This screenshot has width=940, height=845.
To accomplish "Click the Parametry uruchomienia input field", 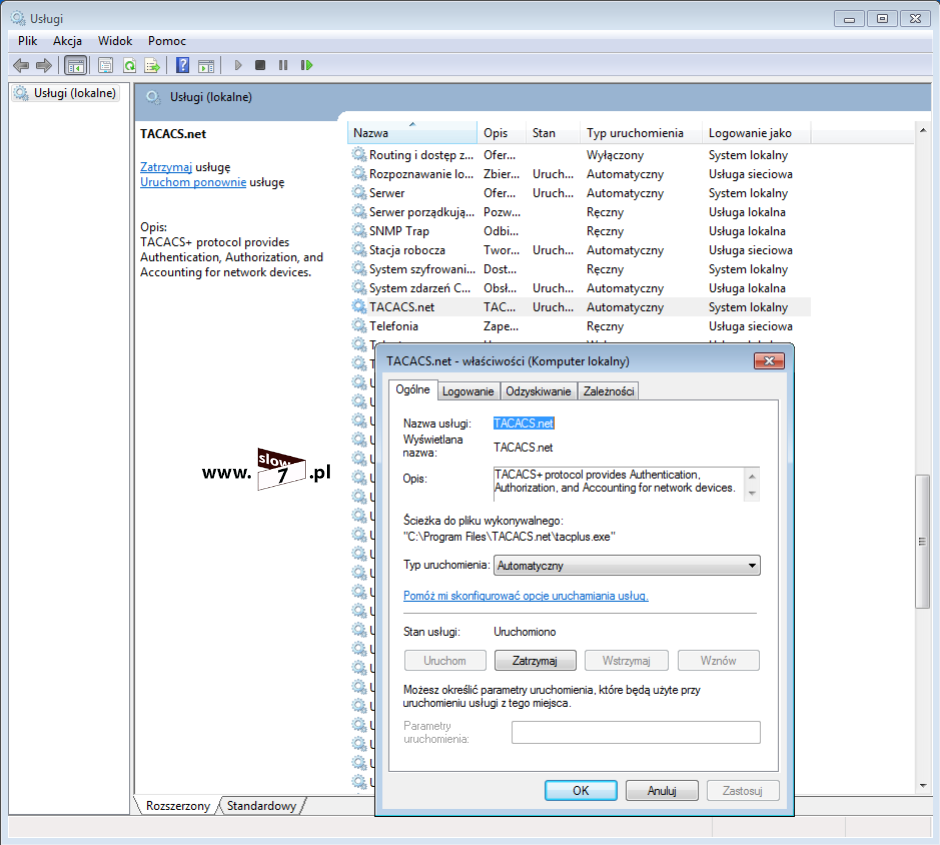I will (636, 732).
